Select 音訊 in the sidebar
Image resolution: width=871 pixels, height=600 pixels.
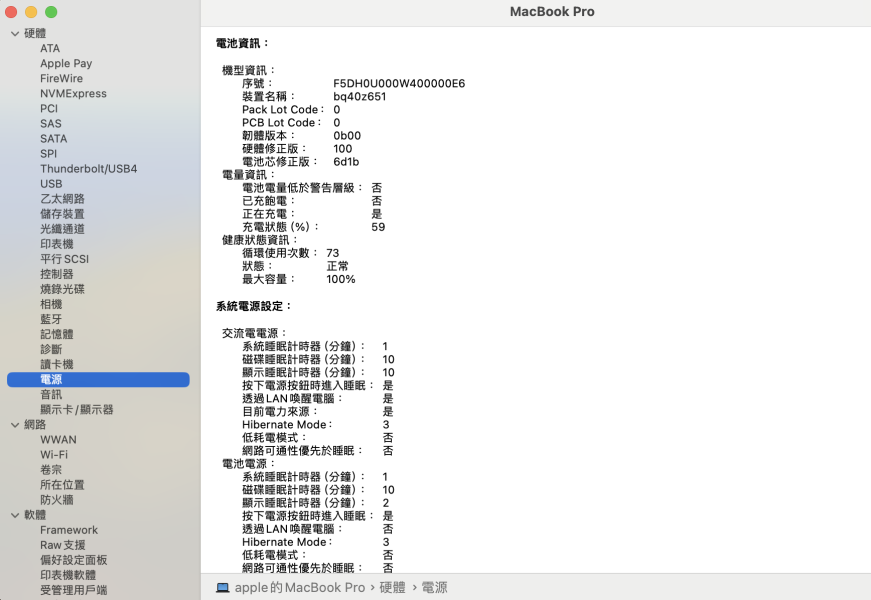(x=51, y=394)
